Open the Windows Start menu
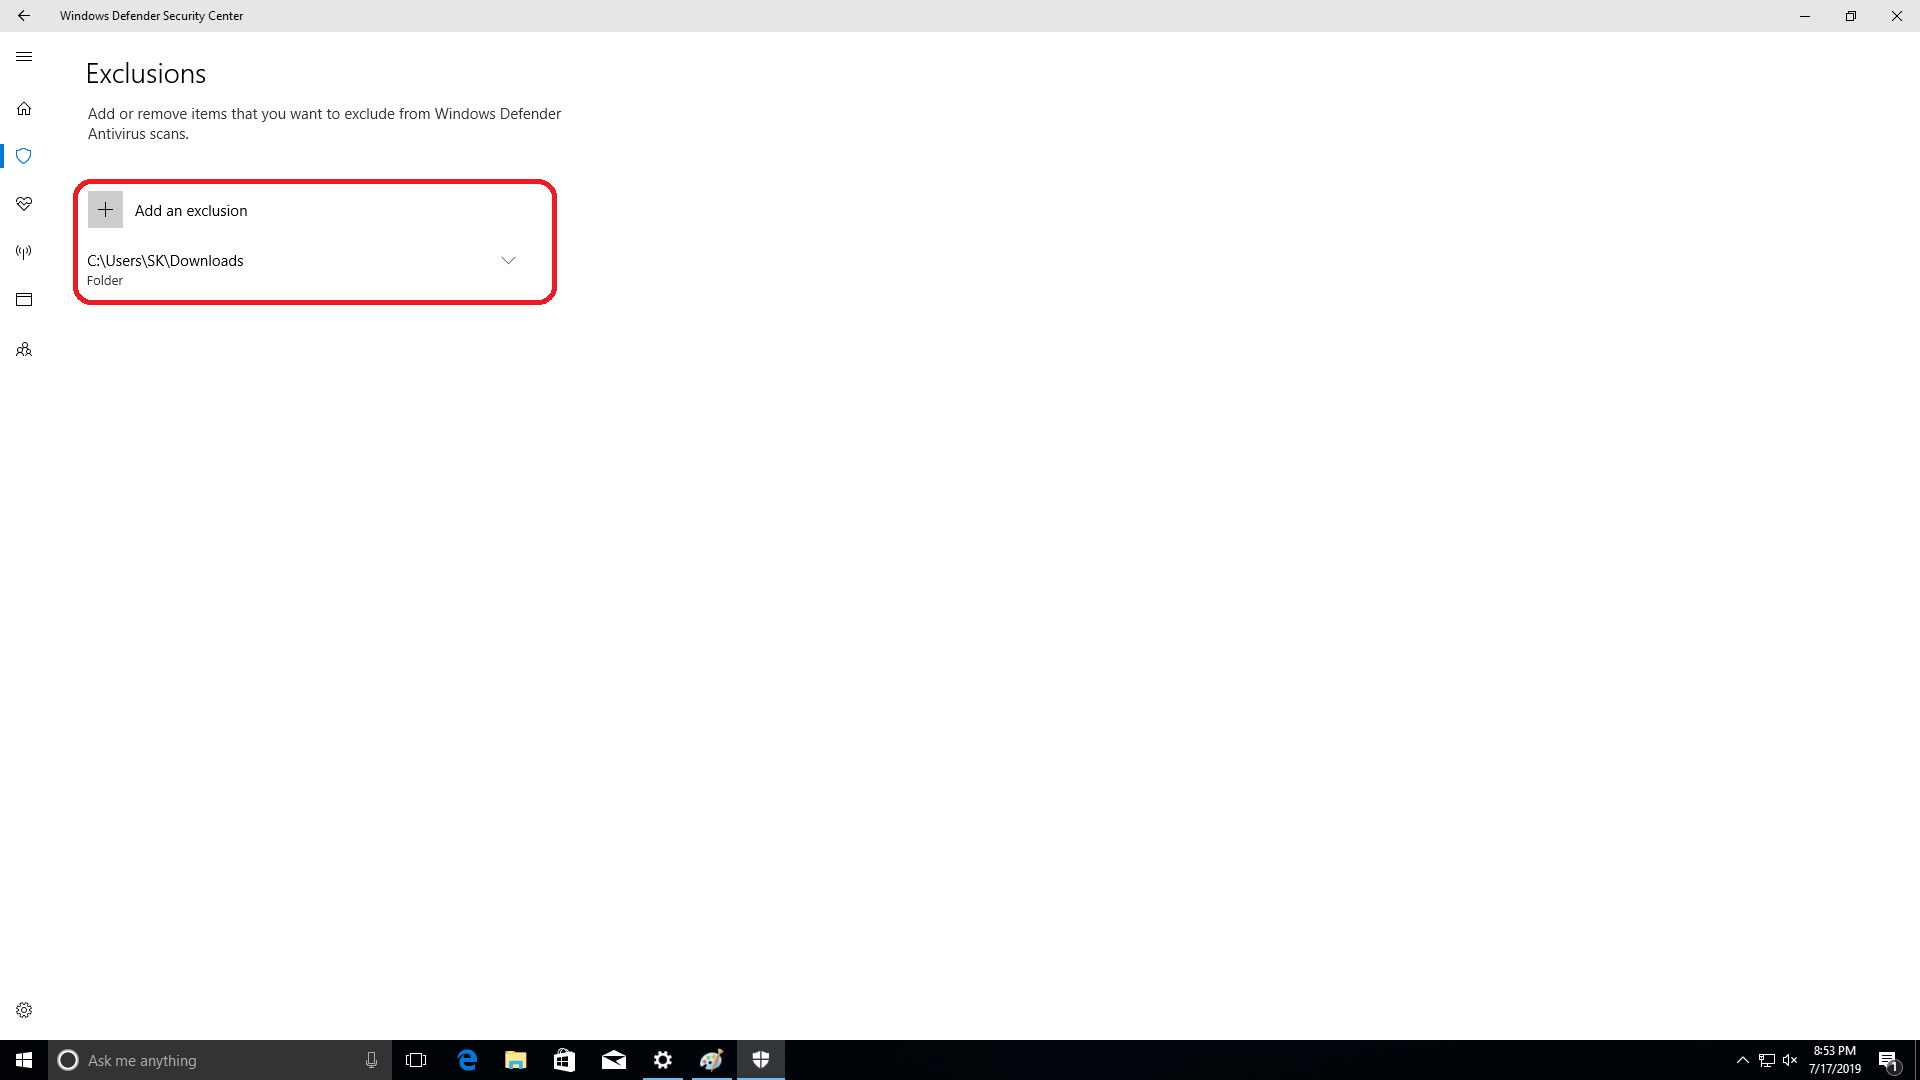Image resolution: width=1920 pixels, height=1080 pixels. coord(24,1060)
